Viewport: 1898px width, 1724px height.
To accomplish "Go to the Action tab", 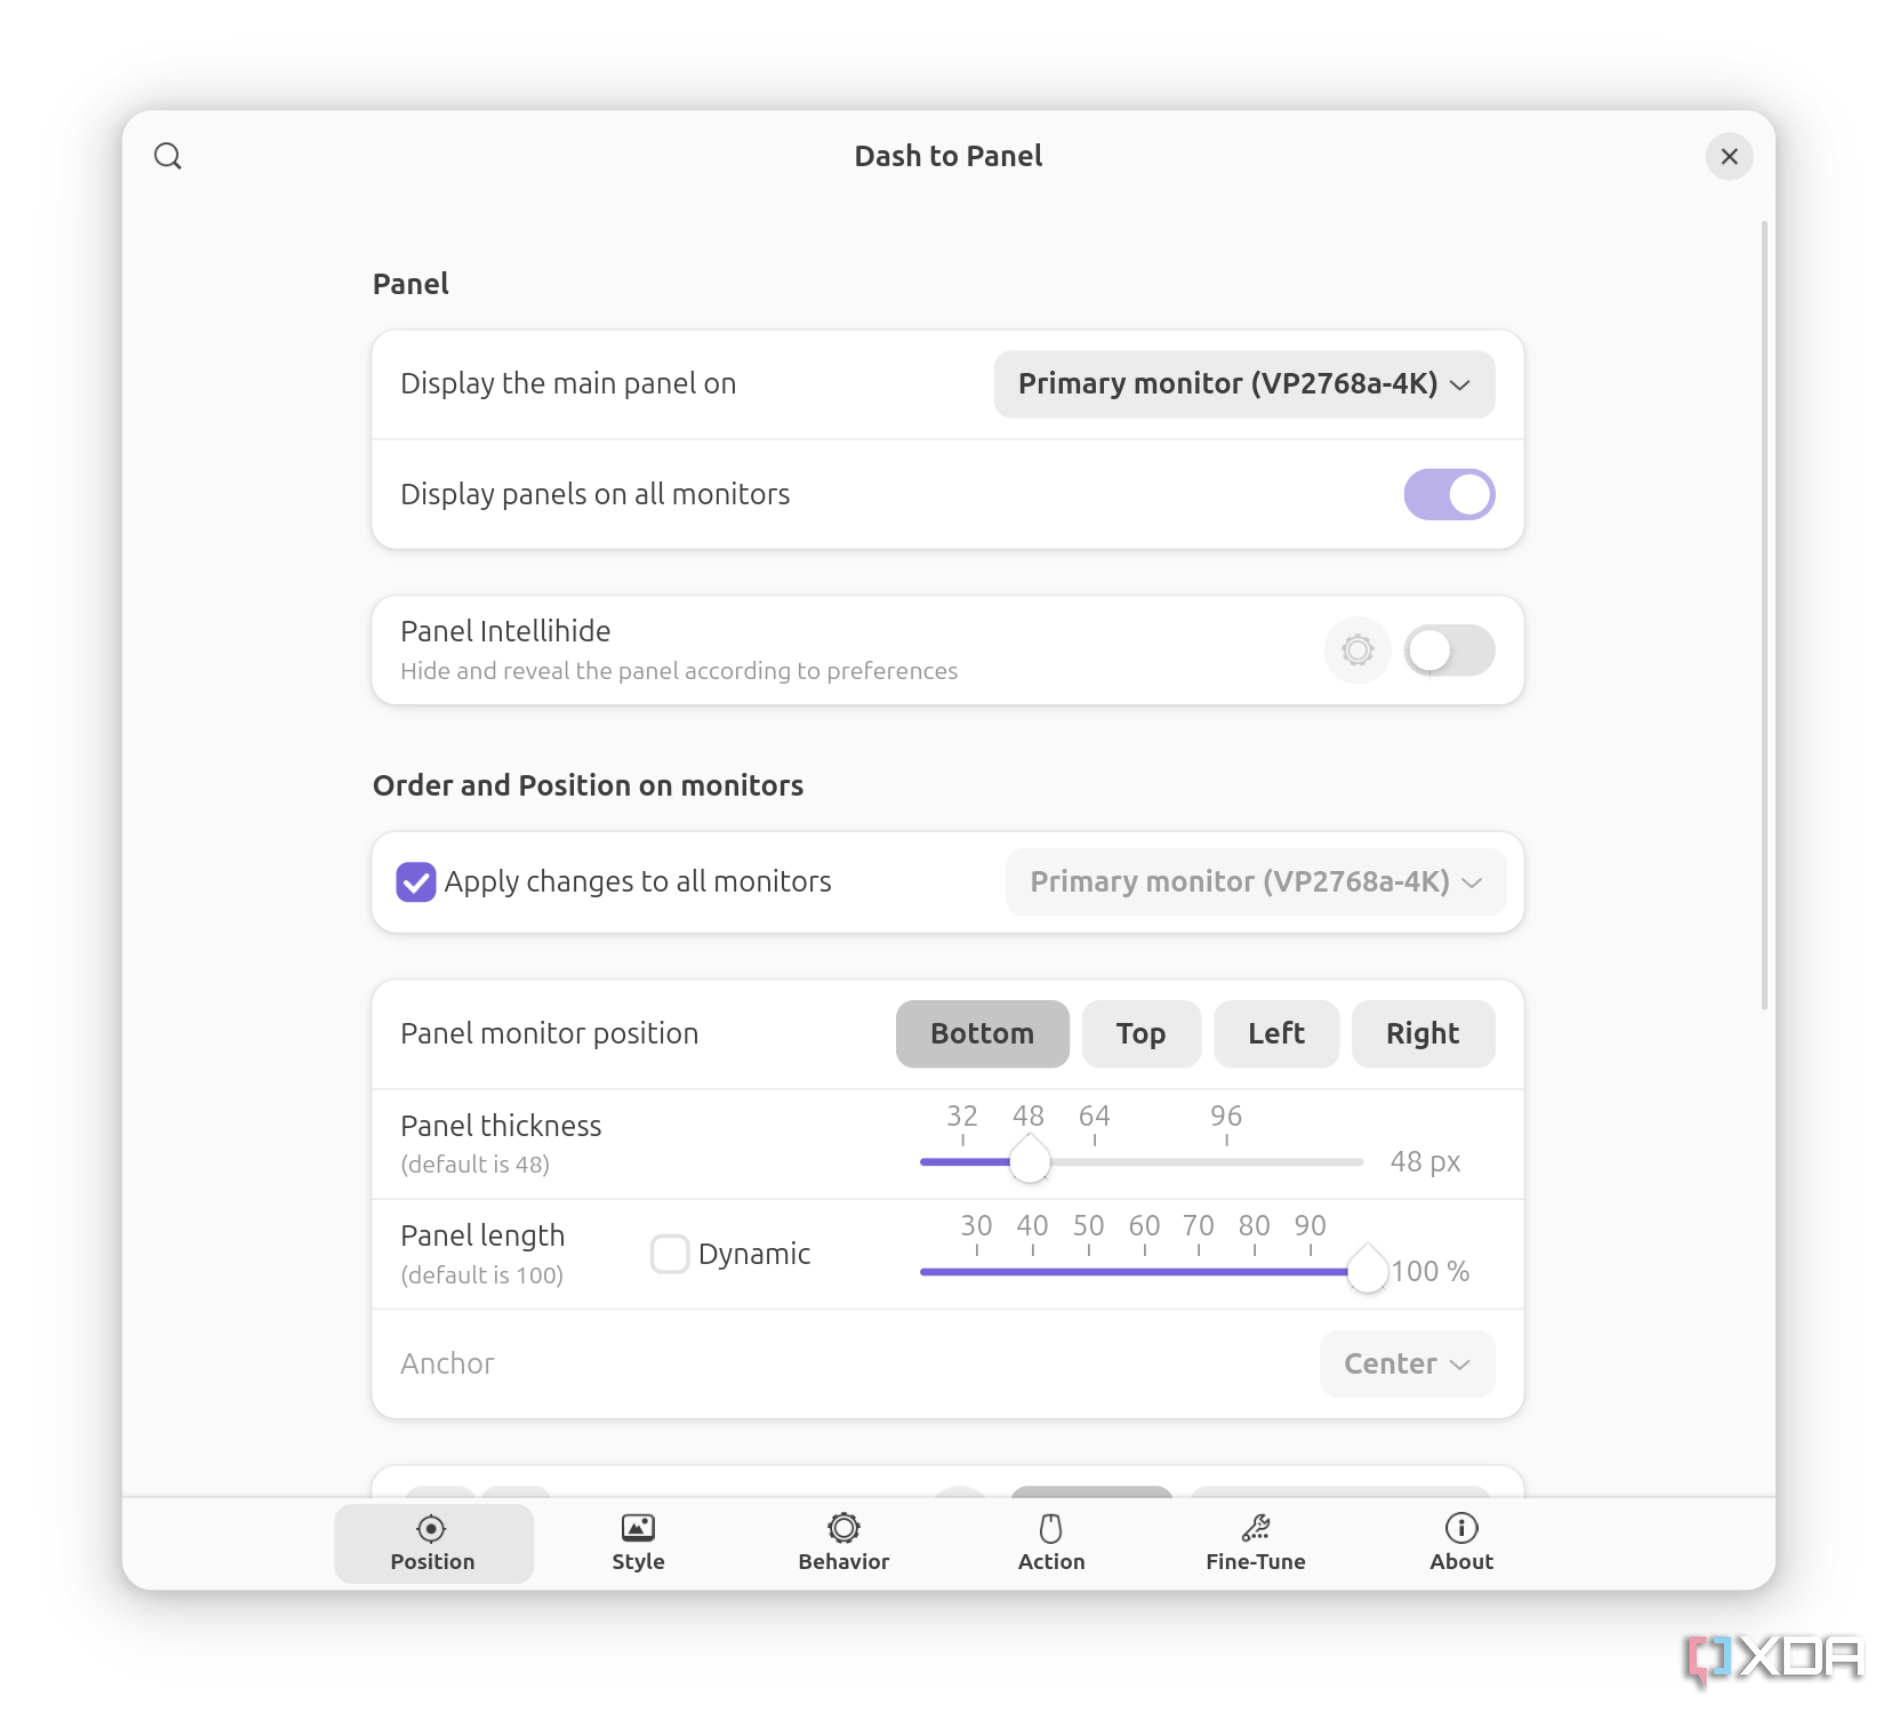I will coord(1050,1542).
